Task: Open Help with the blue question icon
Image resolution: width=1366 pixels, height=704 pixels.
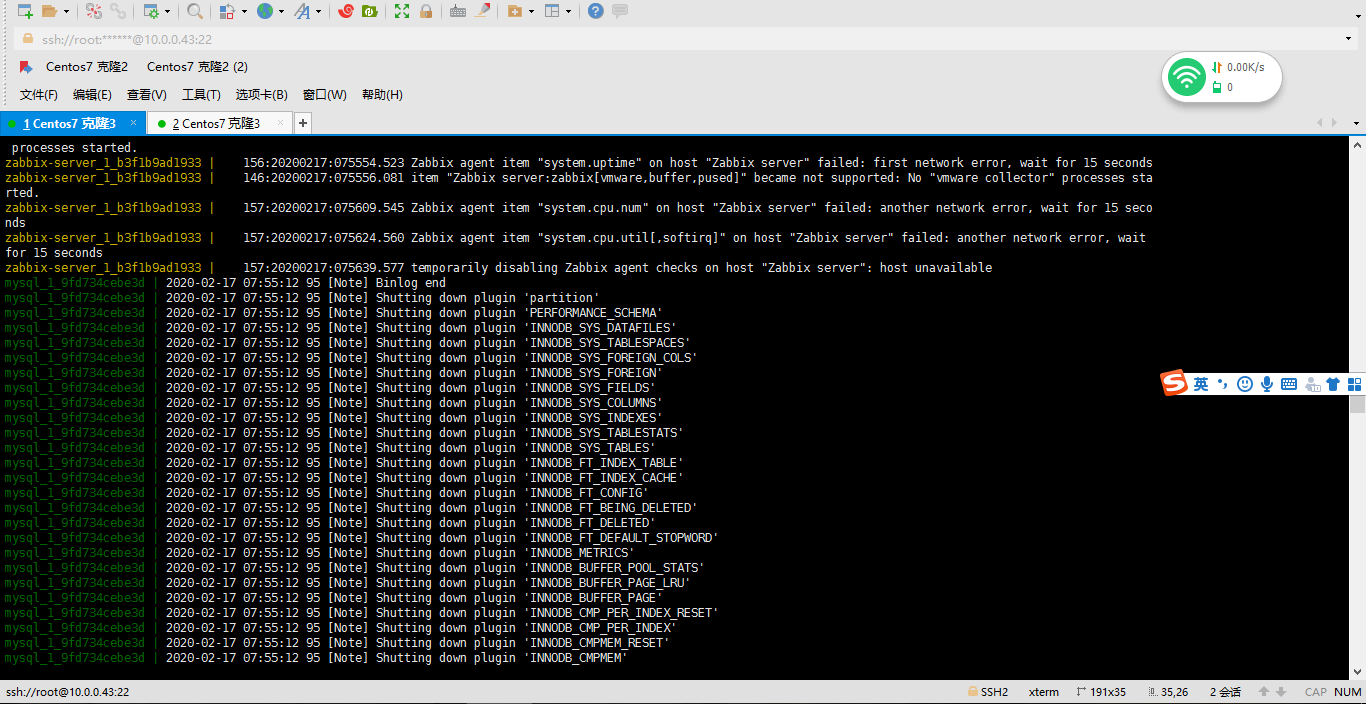Action: 596,11
